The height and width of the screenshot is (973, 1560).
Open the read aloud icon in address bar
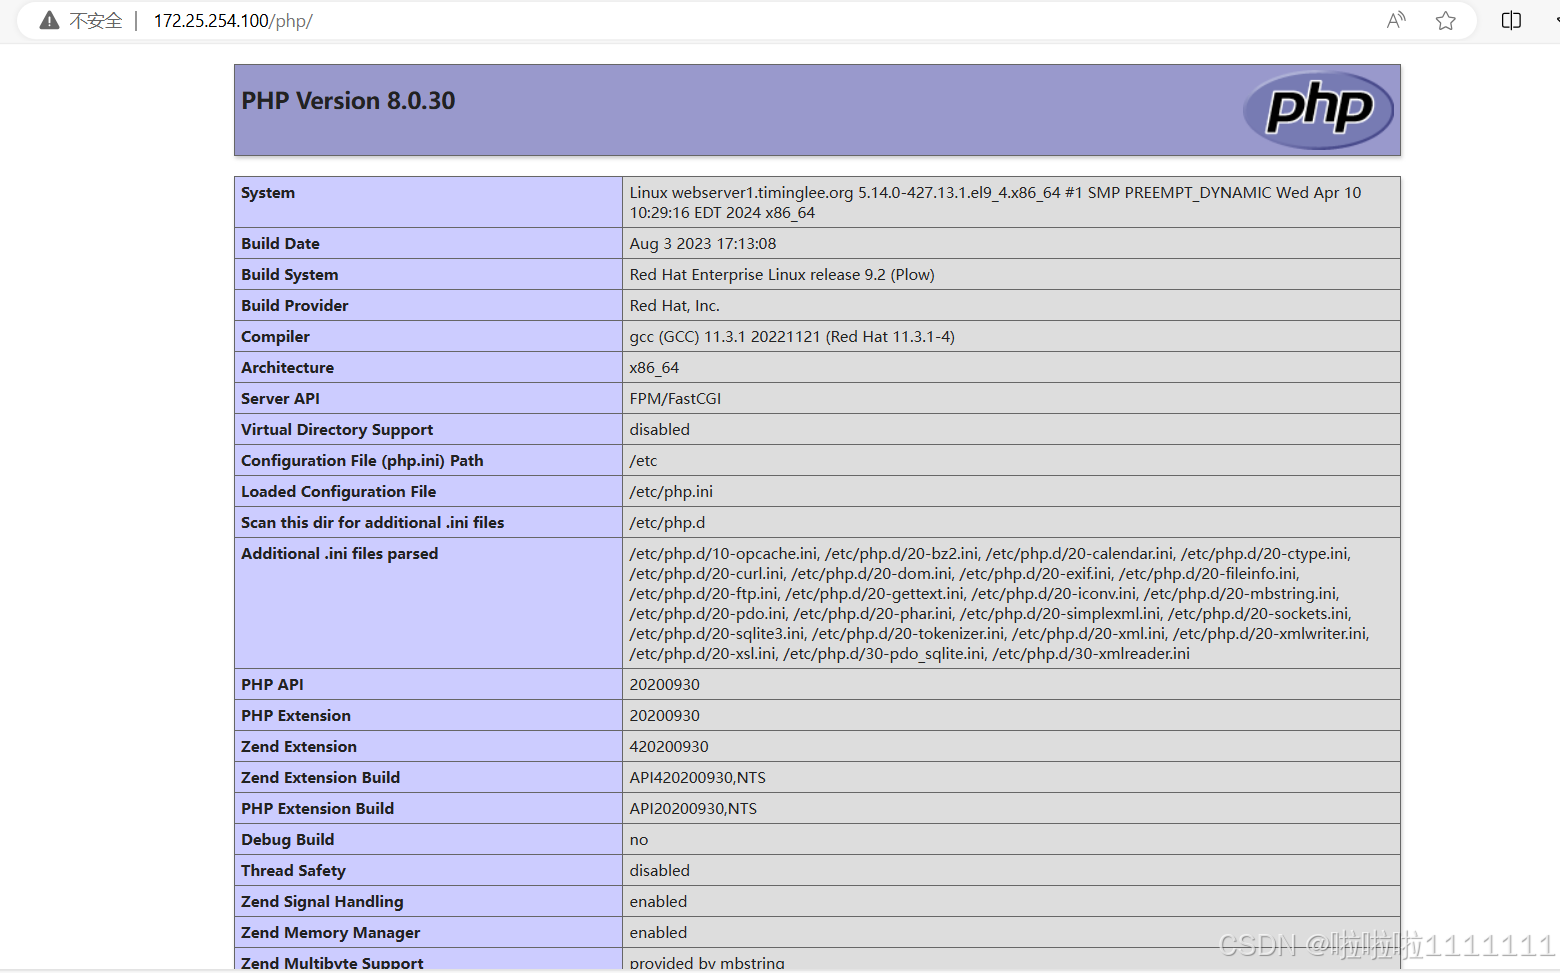click(1396, 20)
